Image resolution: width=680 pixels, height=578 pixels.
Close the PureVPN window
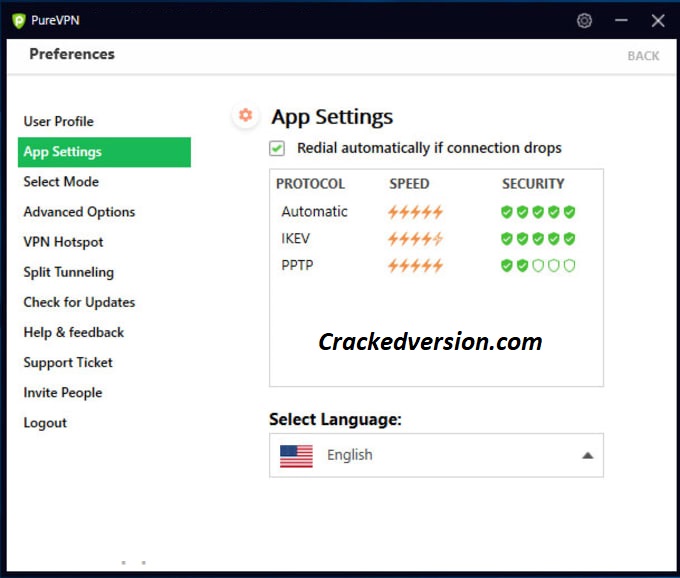(x=658, y=20)
